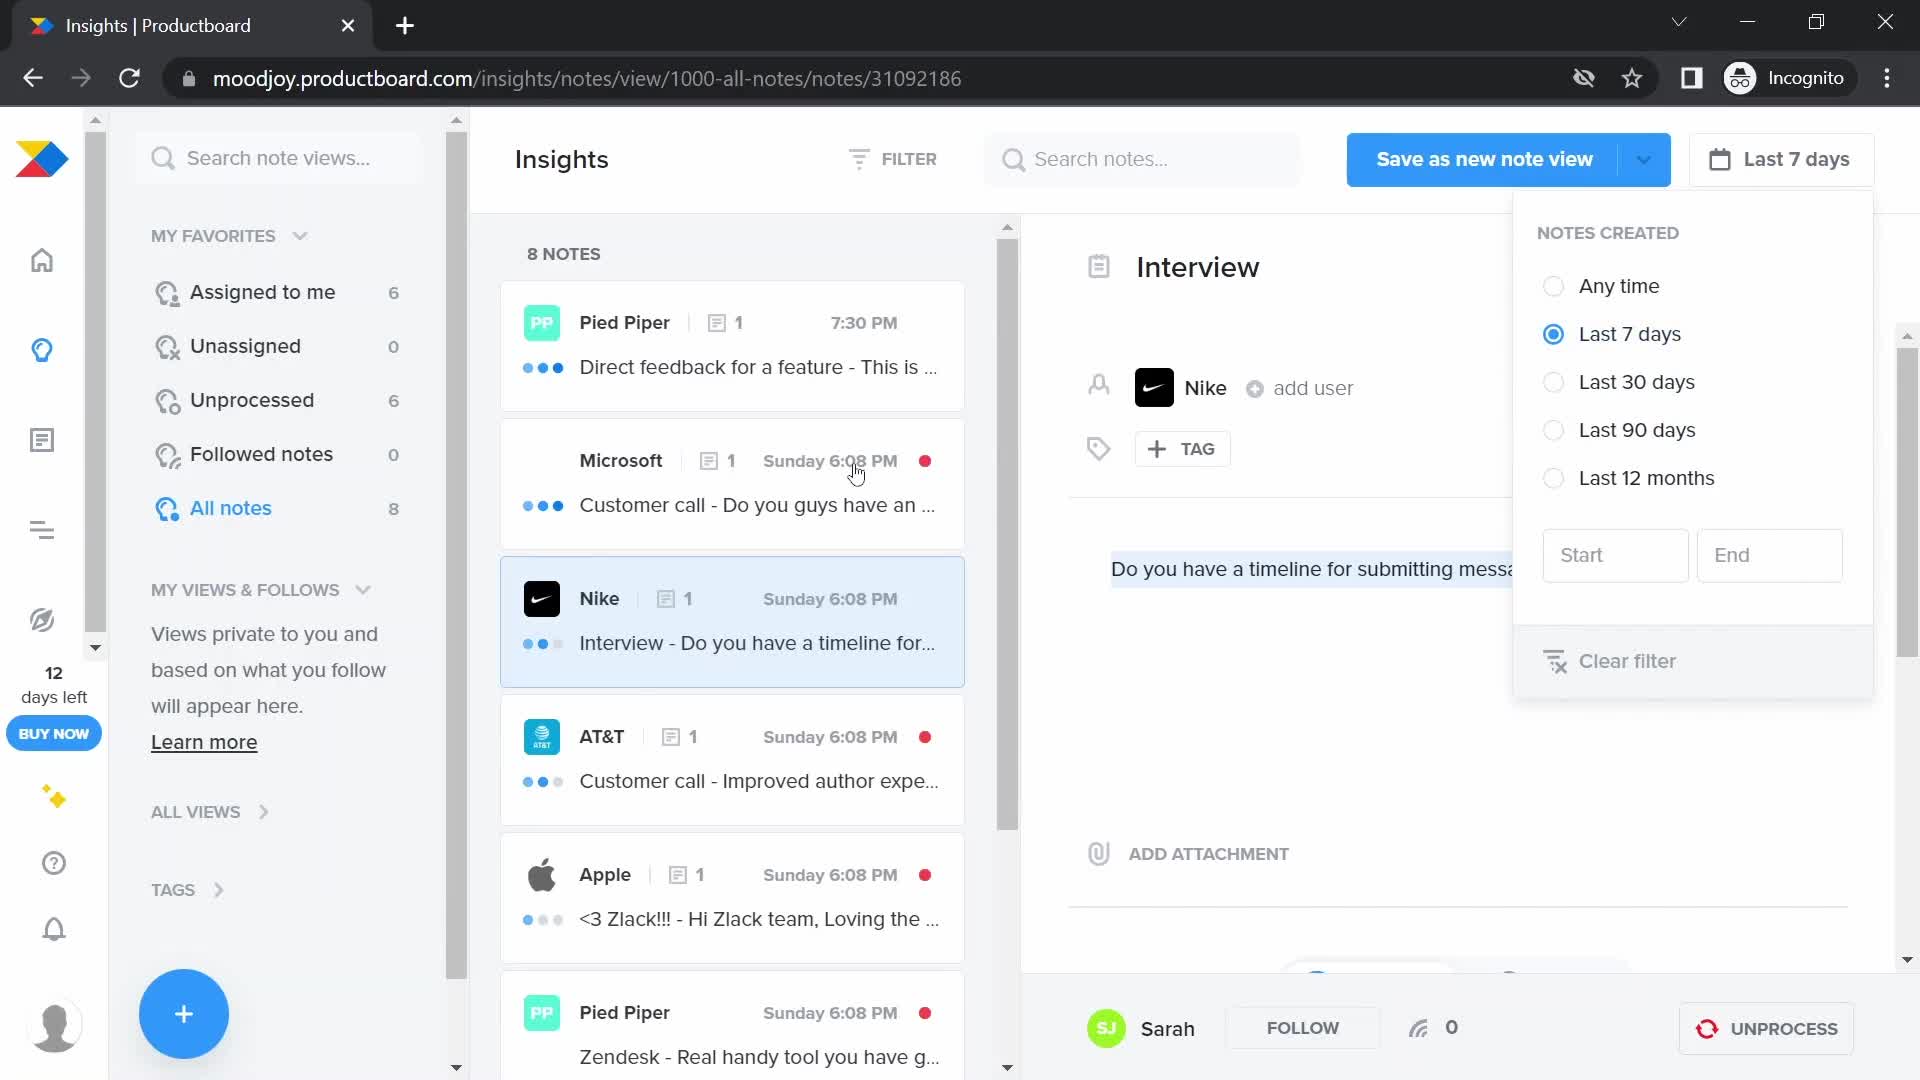The width and height of the screenshot is (1920, 1080).
Task: Collapse MY FAVORITES section
Action: tap(300, 236)
